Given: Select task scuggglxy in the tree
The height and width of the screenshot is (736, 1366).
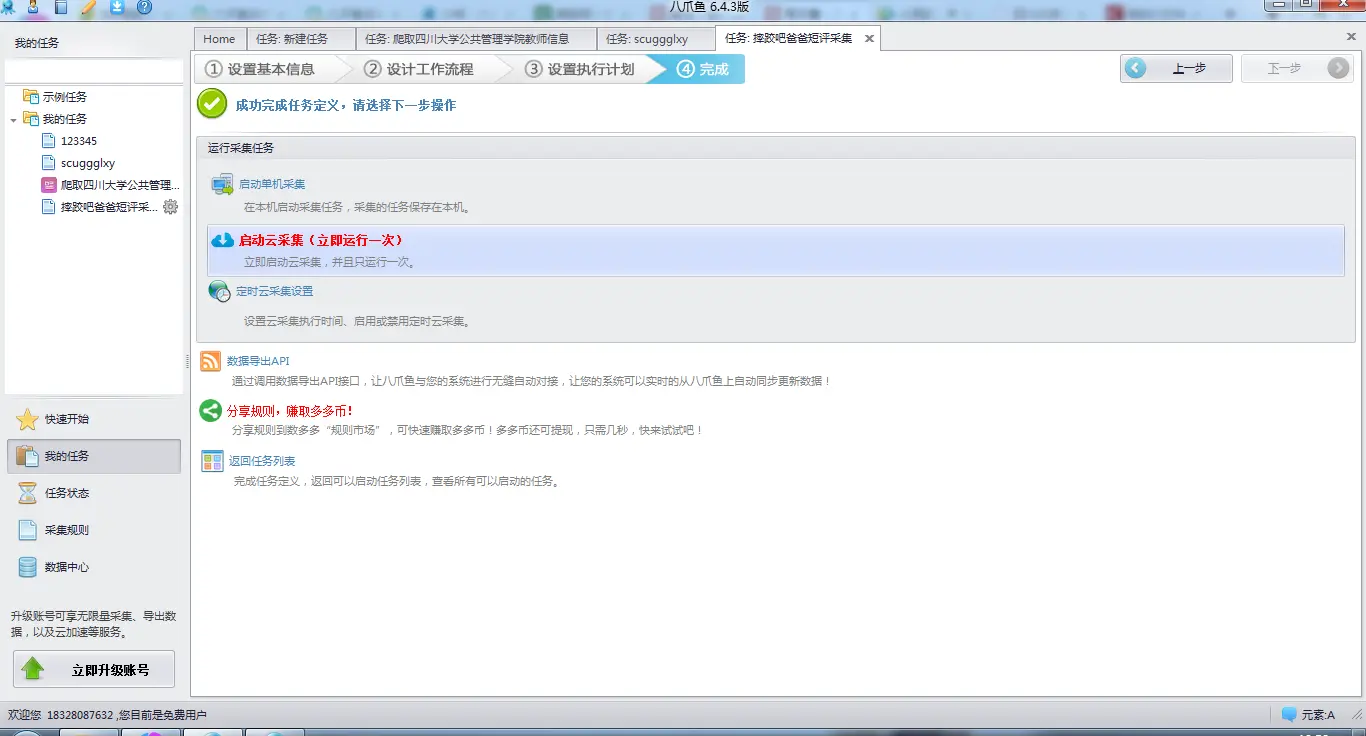Looking at the screenshot, I should click(78, 163).
